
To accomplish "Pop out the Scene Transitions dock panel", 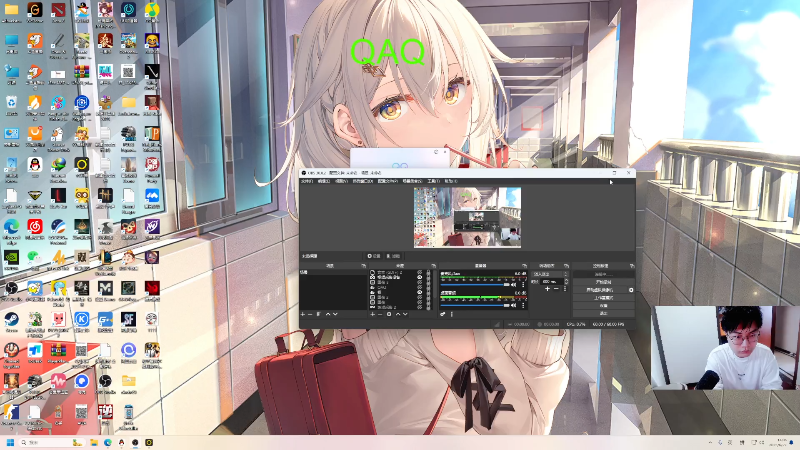I will [x=566, y=266].
